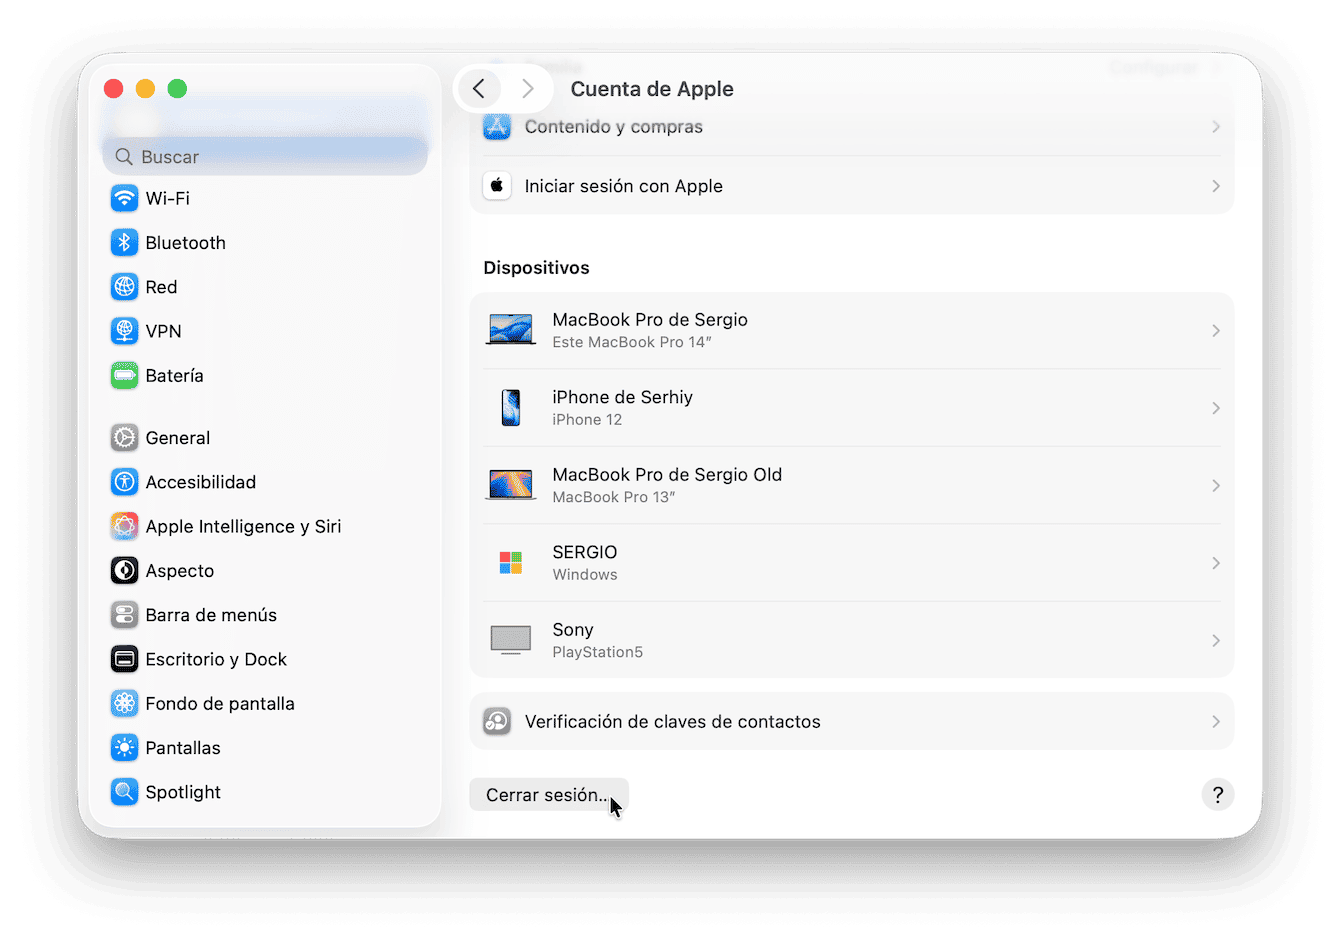Viewport: 1340px width, 941px height.
Task: Open the Red network globe icon
Action: click(x=124, y=287)
